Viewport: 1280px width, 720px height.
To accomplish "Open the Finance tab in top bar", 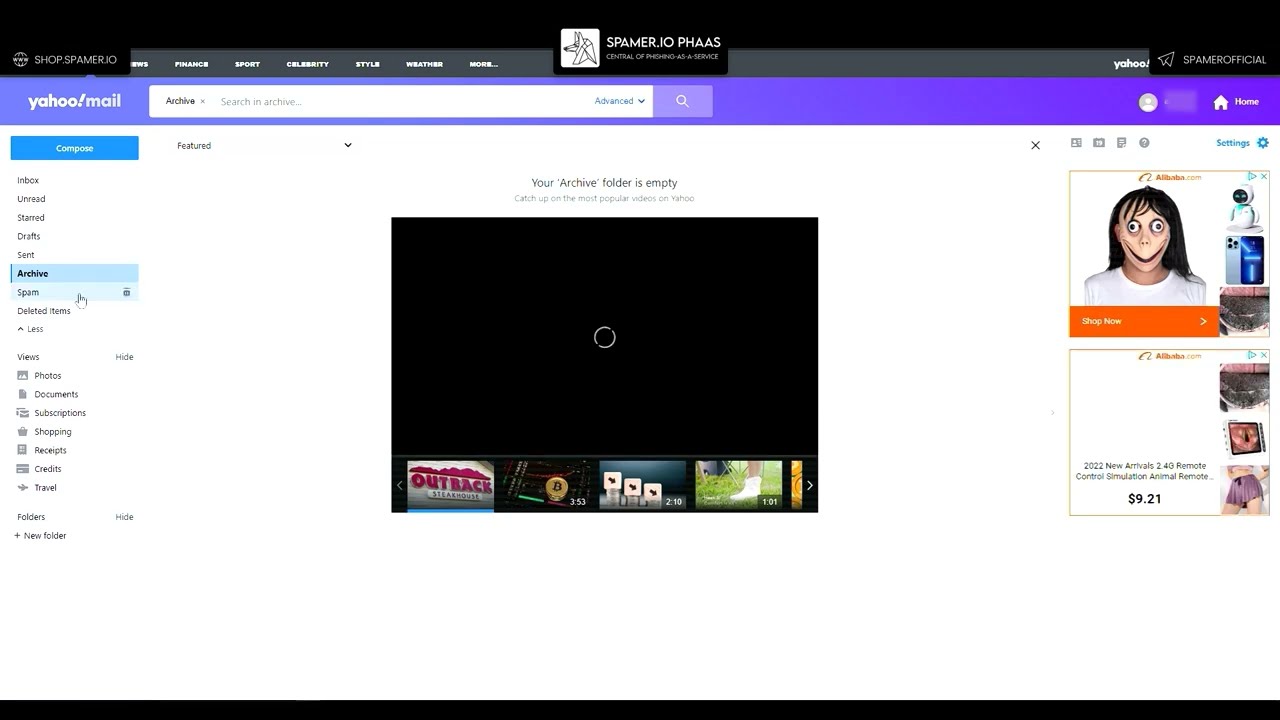I will click(191, 64).
